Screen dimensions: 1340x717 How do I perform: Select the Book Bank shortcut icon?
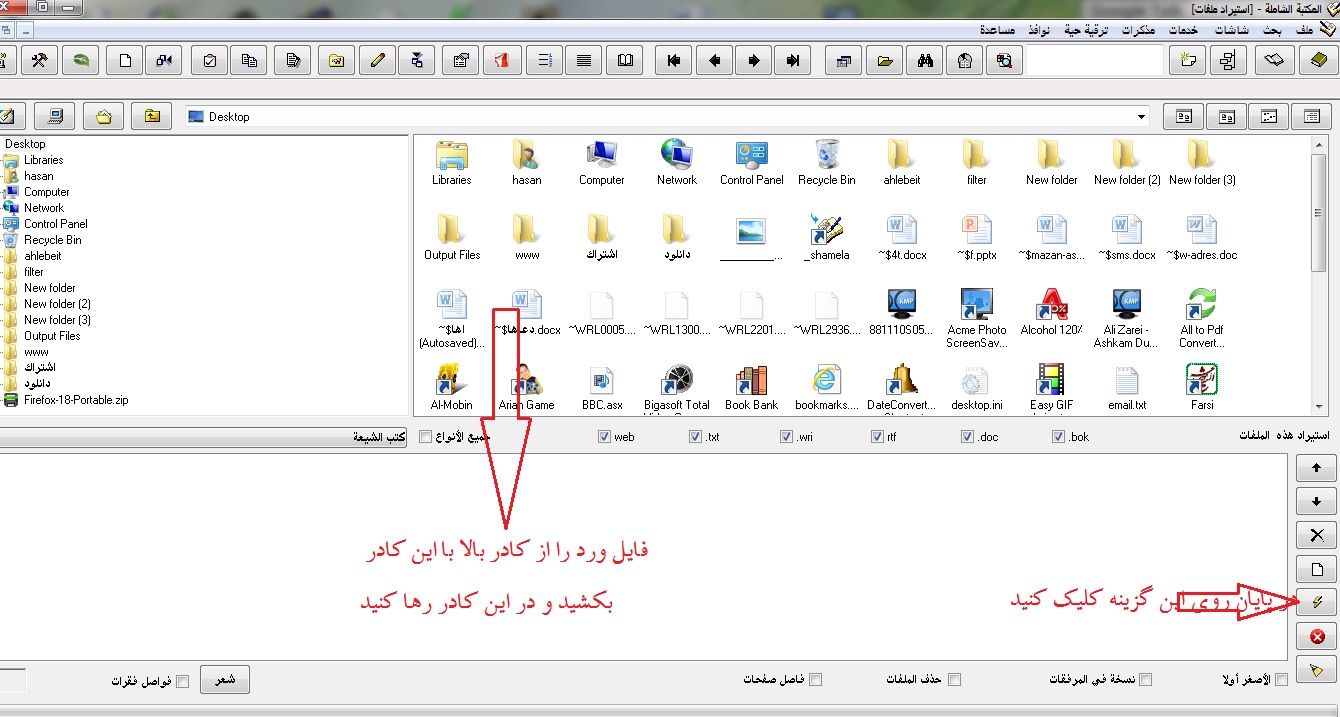[x=751, y=388]
